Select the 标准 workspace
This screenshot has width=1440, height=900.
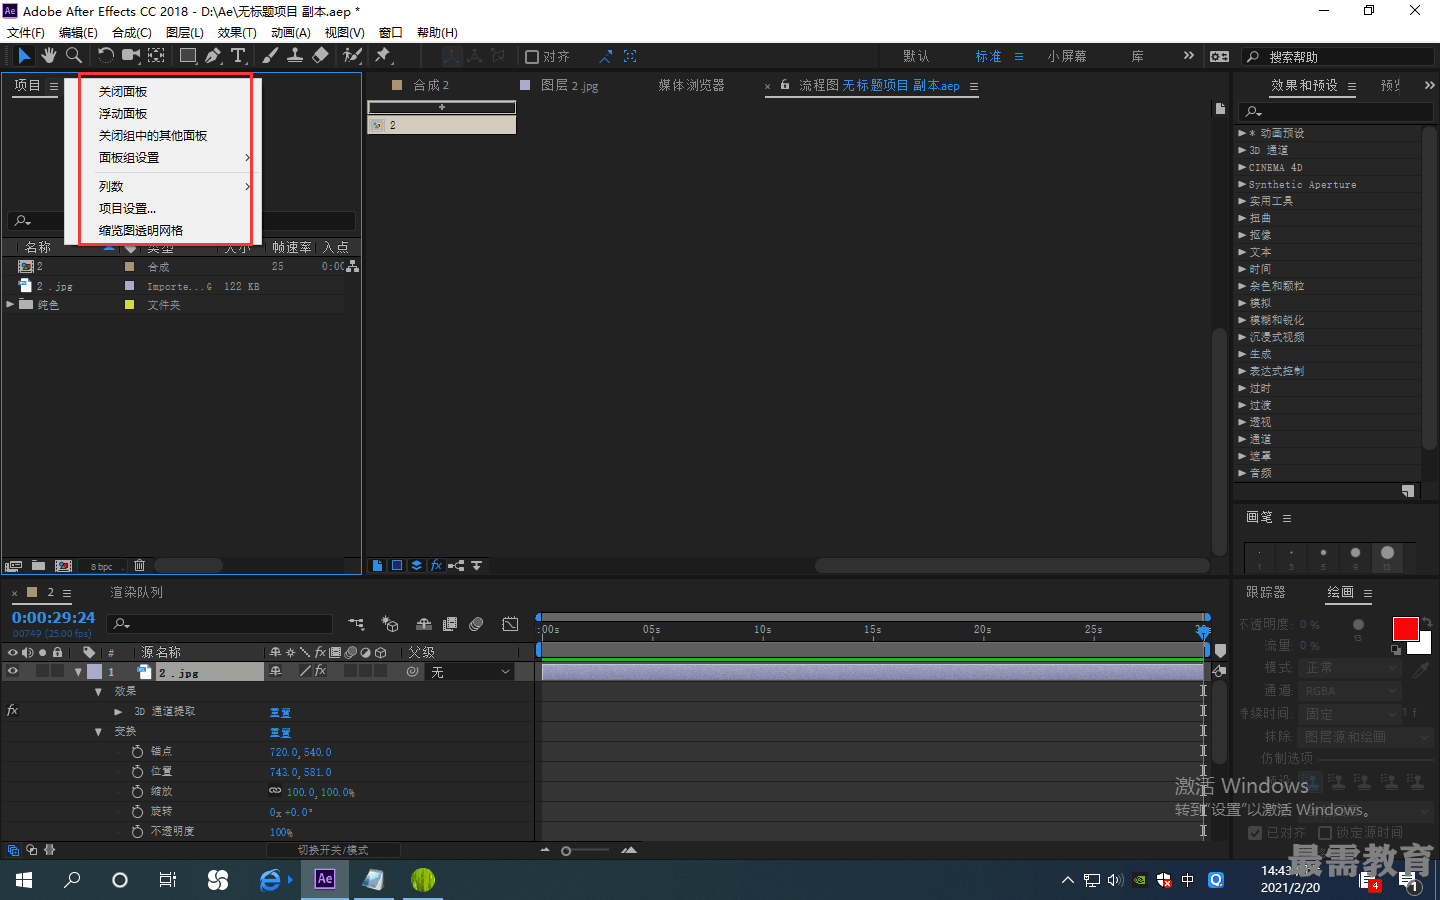pyautogui.click(x=988, y=57)
